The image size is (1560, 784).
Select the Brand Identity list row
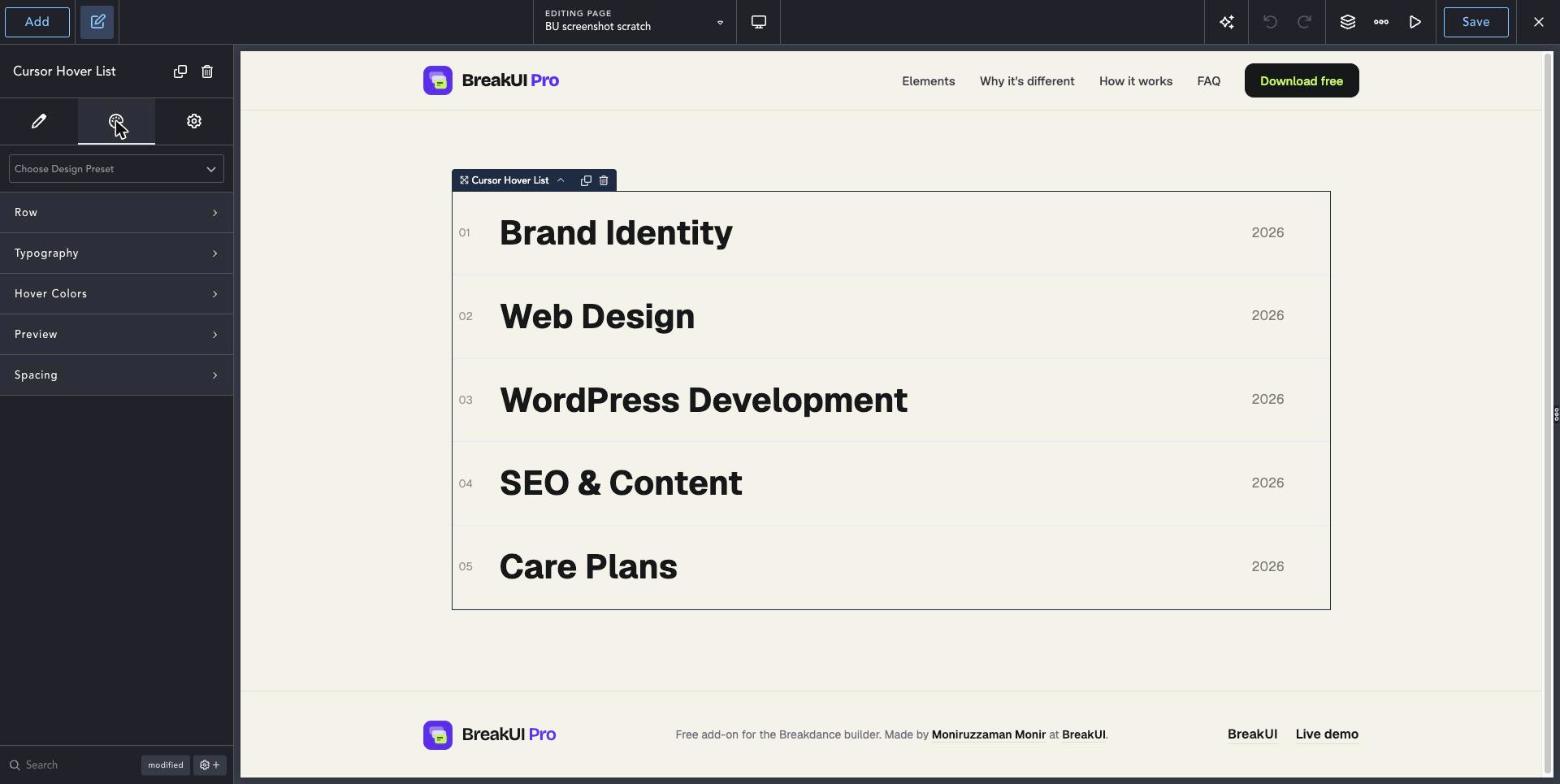(x=891, y=233)
